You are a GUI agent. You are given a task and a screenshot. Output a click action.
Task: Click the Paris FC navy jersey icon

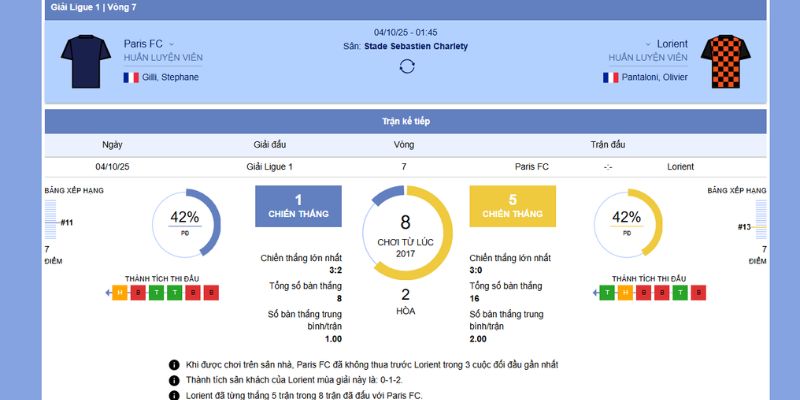(85, 59)
